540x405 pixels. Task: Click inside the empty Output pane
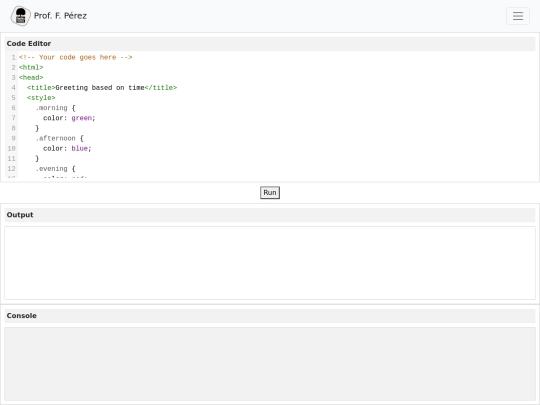coord(270,263)
